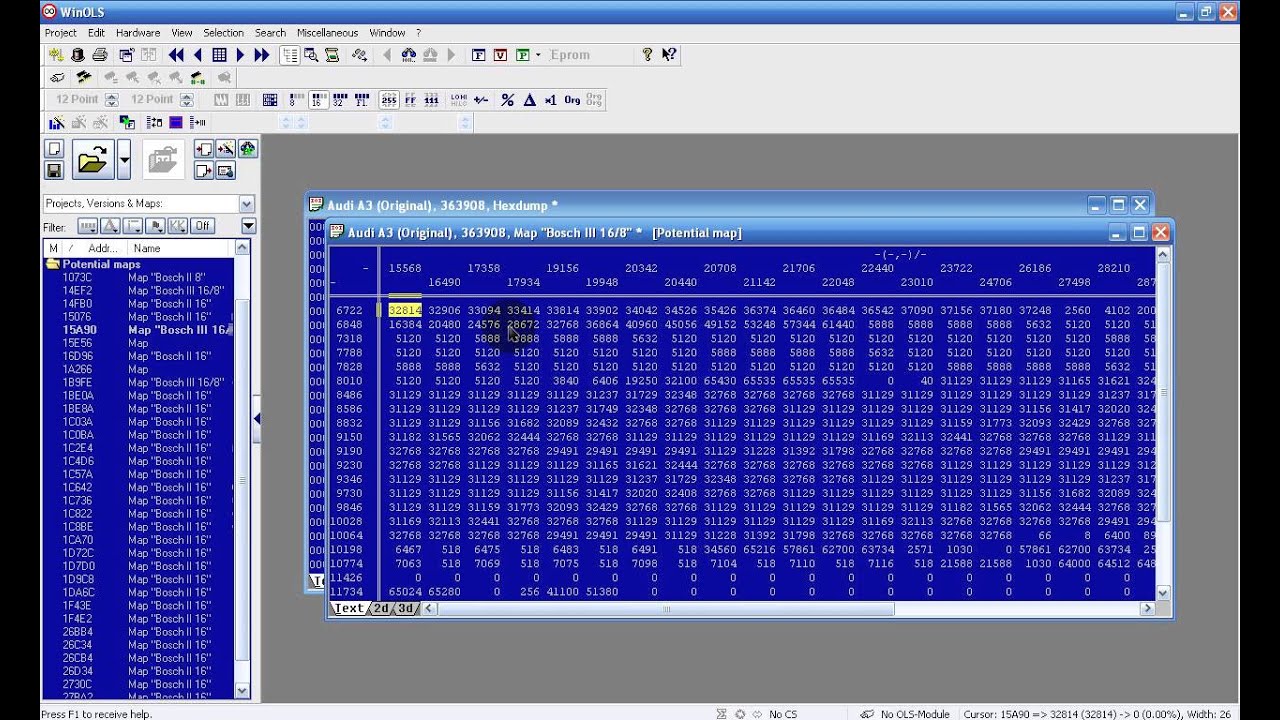
Task: Click the percent display icon
Action: (507, 100)
